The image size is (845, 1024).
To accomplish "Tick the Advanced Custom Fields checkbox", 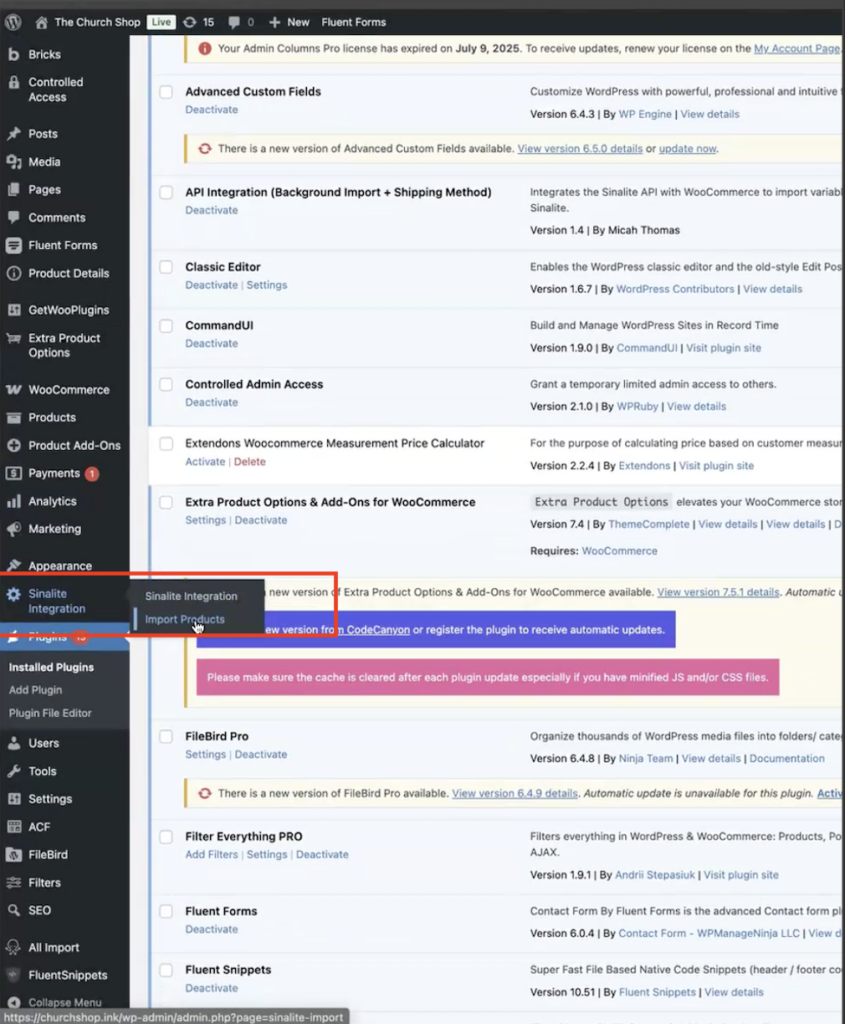I will (166, 92).
